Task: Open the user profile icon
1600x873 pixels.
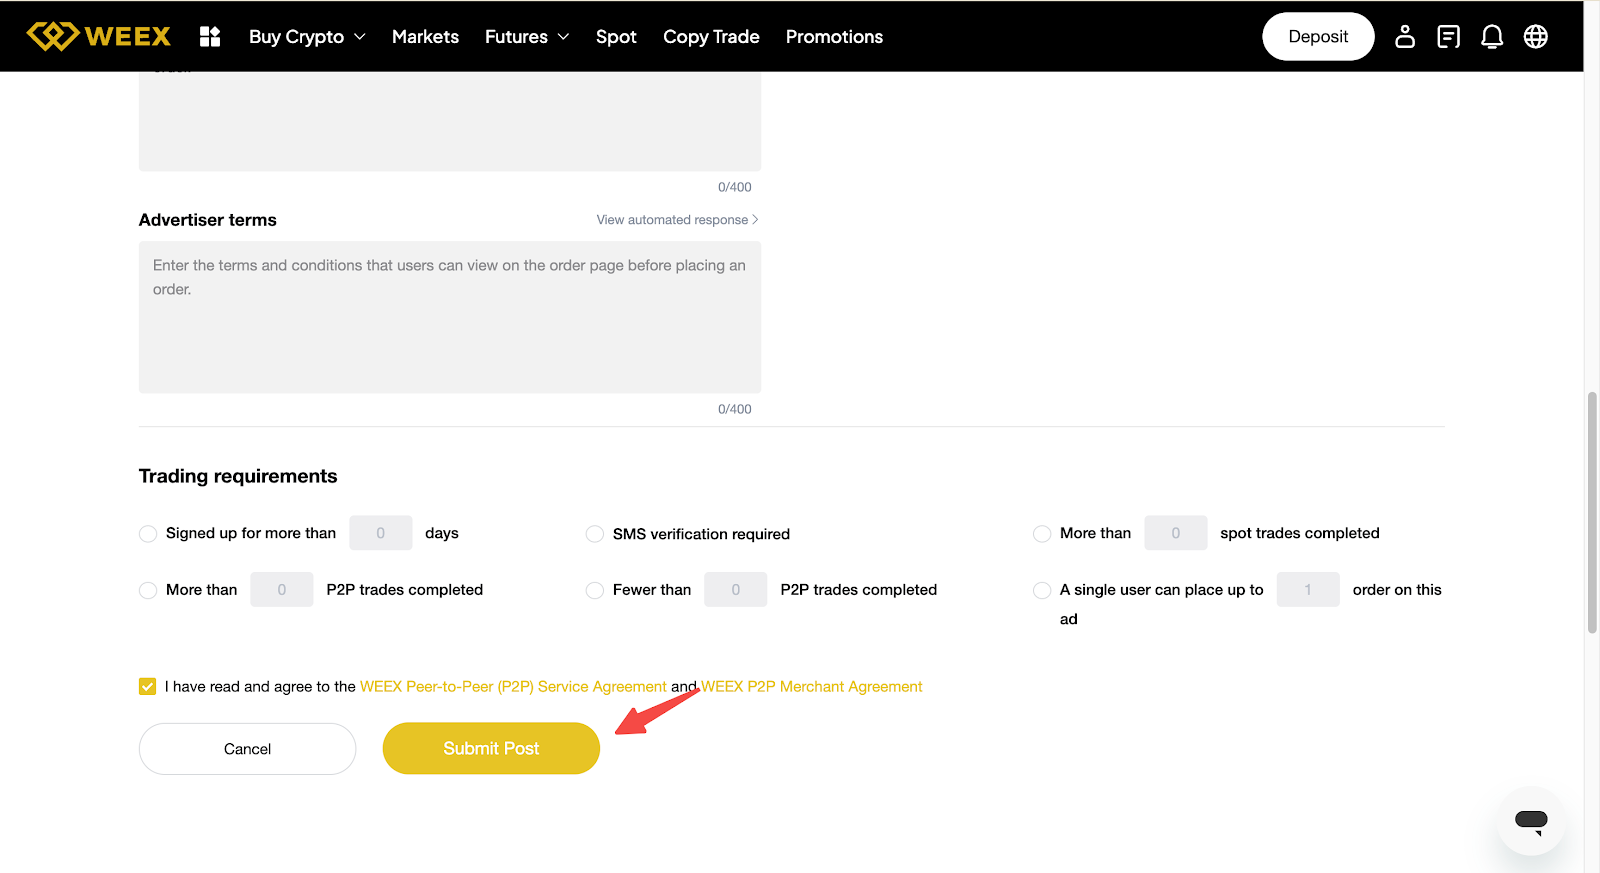Action: point(1404,37)
